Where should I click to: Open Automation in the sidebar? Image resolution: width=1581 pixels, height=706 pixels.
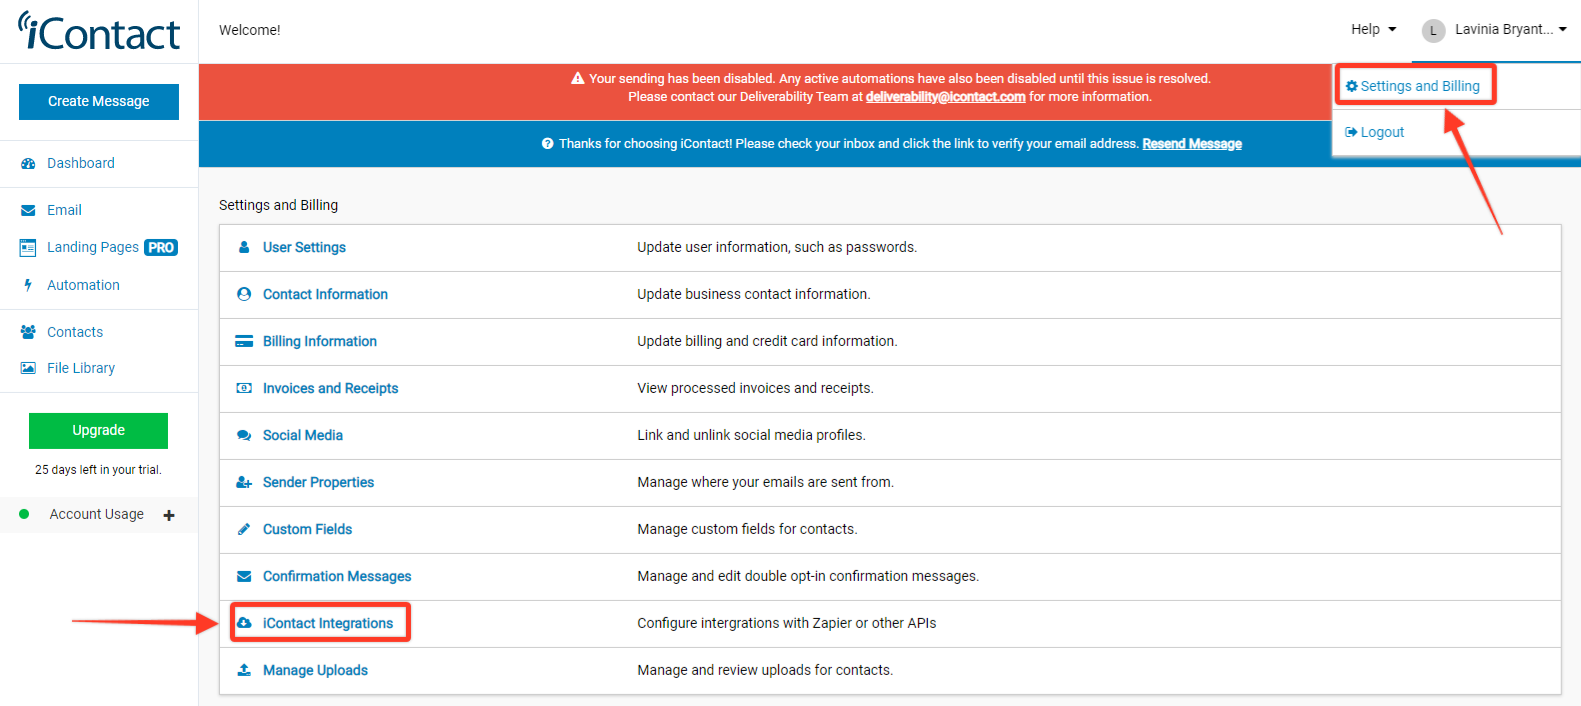pos(83,285)
